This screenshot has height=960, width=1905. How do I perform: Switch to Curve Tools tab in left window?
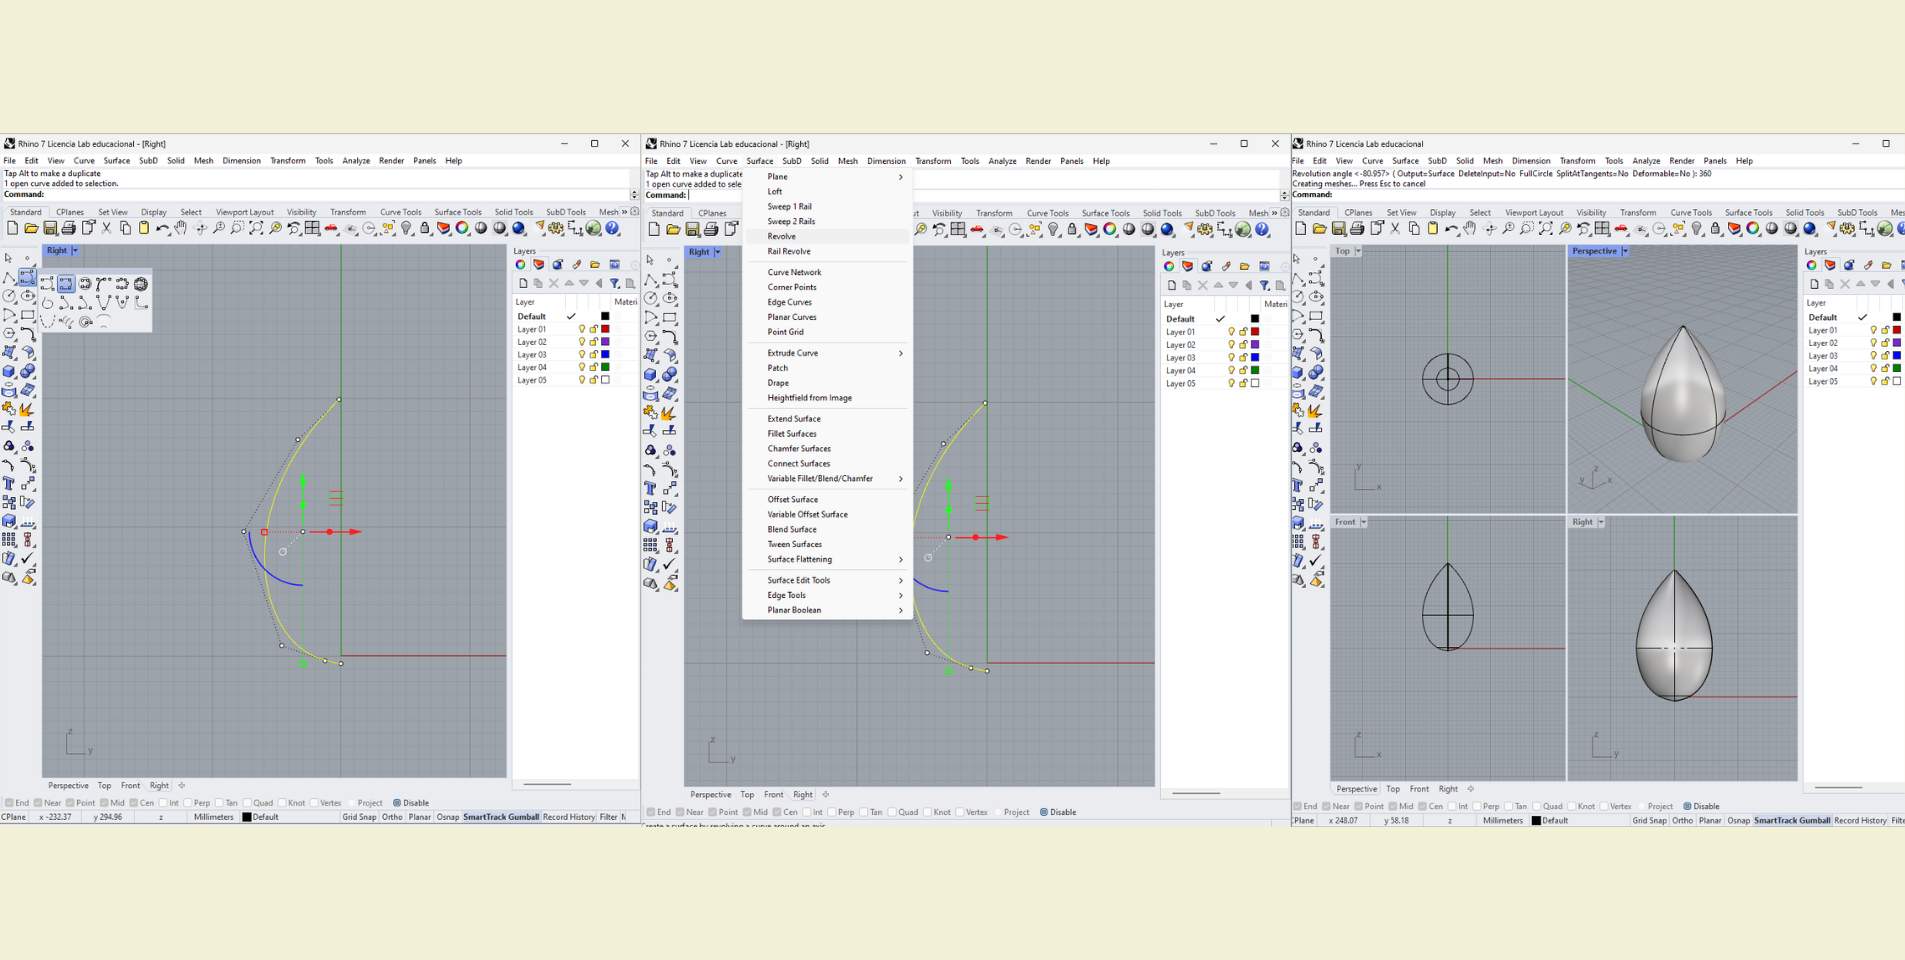click(400, 212)
